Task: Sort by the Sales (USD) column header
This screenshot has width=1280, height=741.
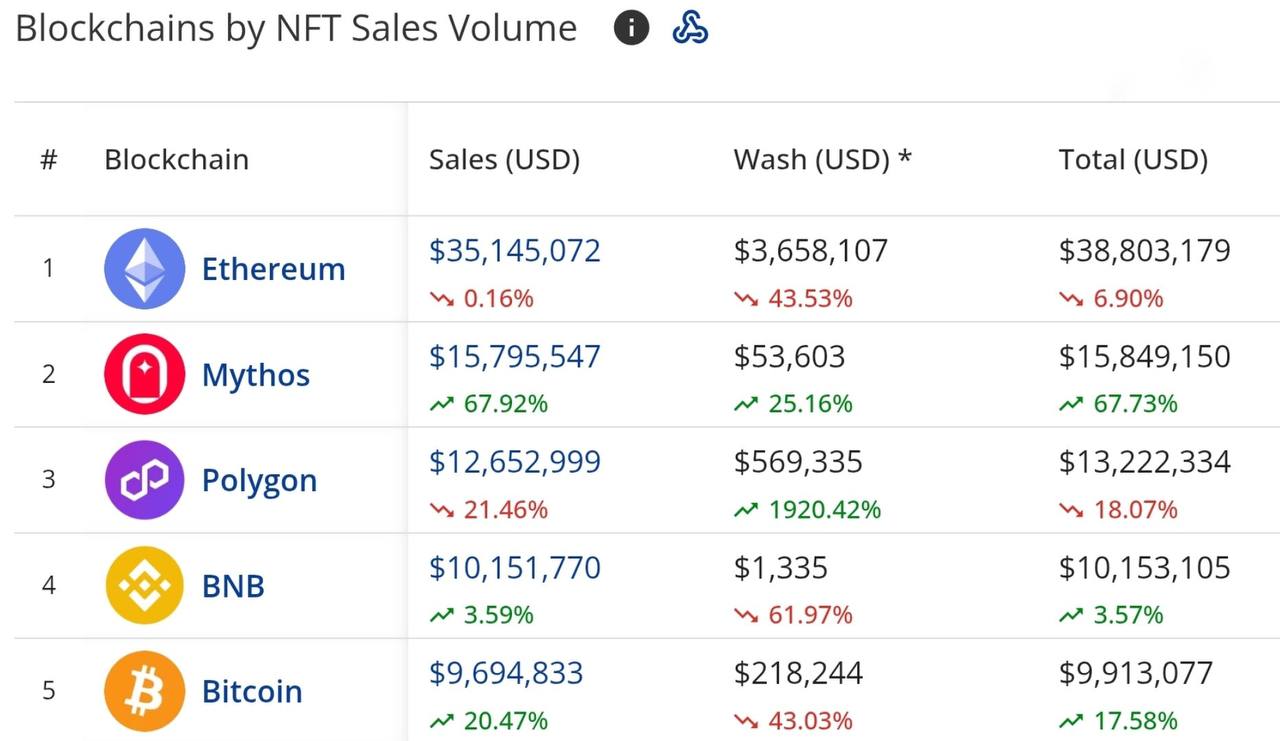Action: 504,160
